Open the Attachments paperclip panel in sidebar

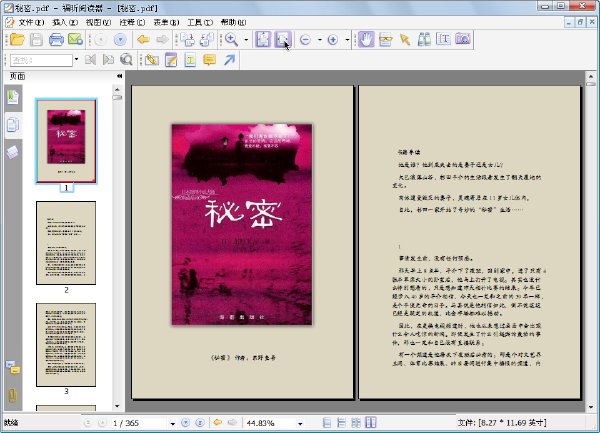(13, 395)
